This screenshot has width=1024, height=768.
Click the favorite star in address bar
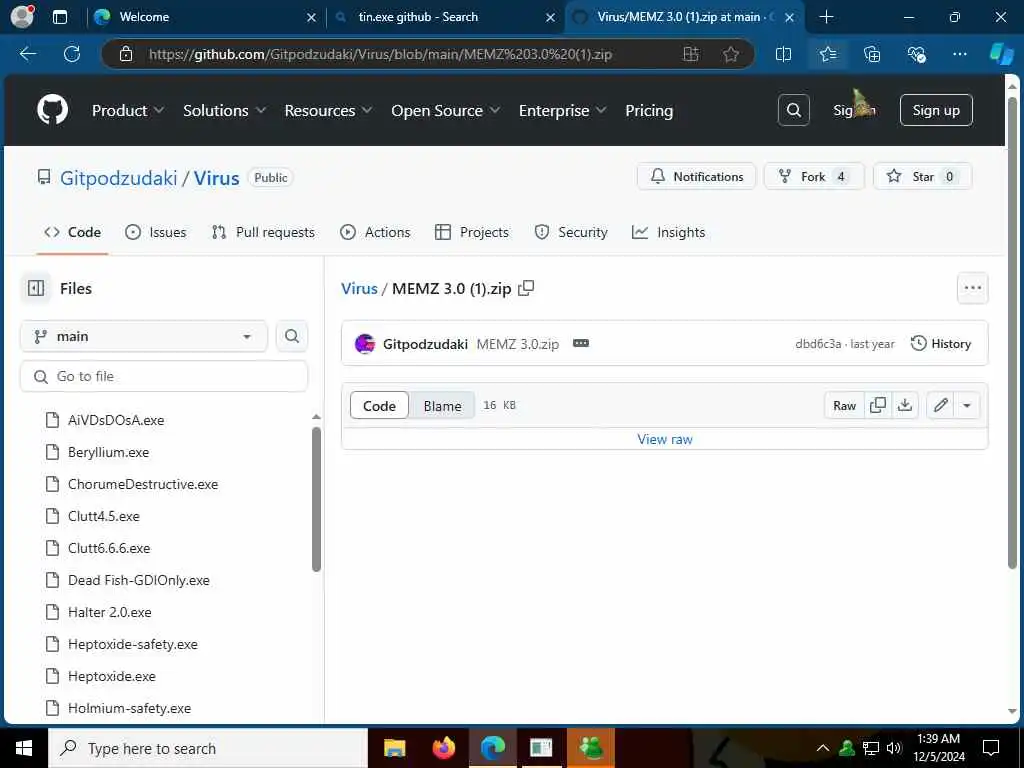(731, 54)
